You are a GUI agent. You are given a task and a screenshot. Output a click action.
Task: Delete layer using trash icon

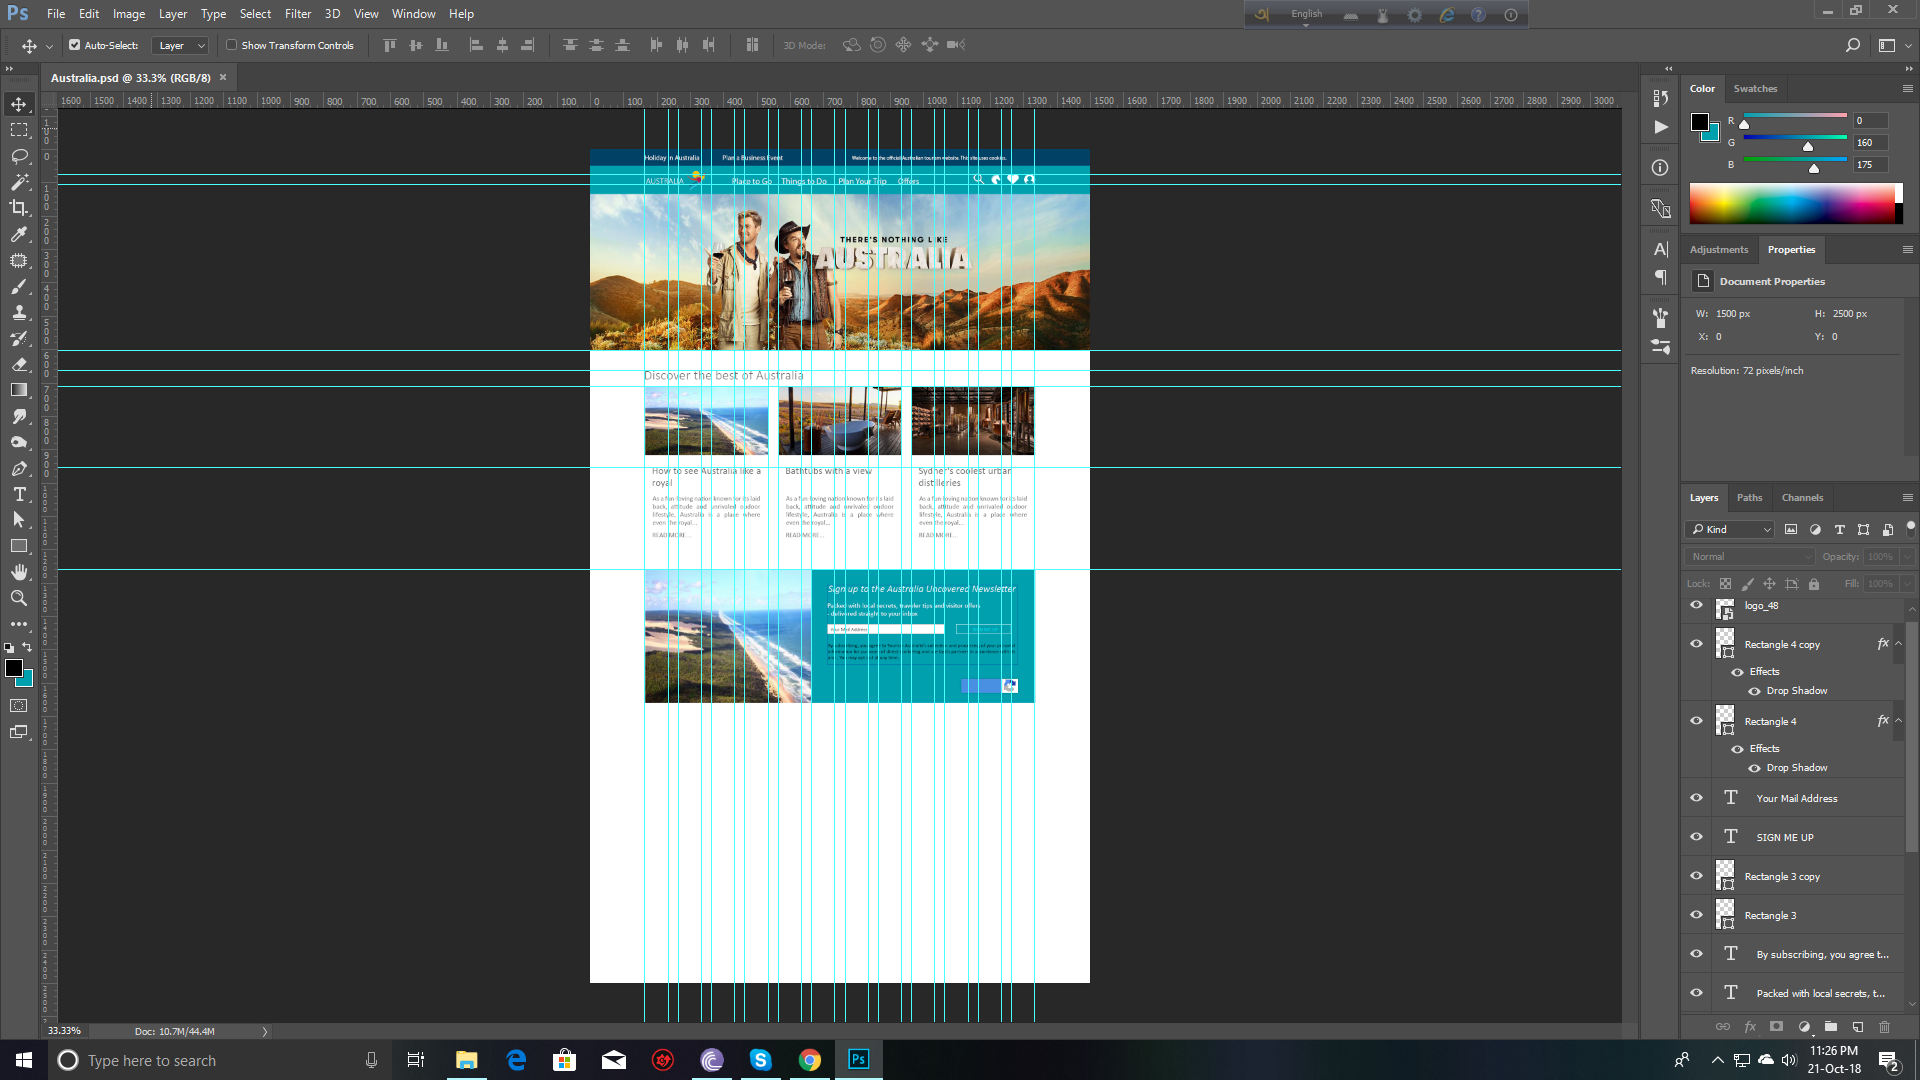(1884, 1026)
